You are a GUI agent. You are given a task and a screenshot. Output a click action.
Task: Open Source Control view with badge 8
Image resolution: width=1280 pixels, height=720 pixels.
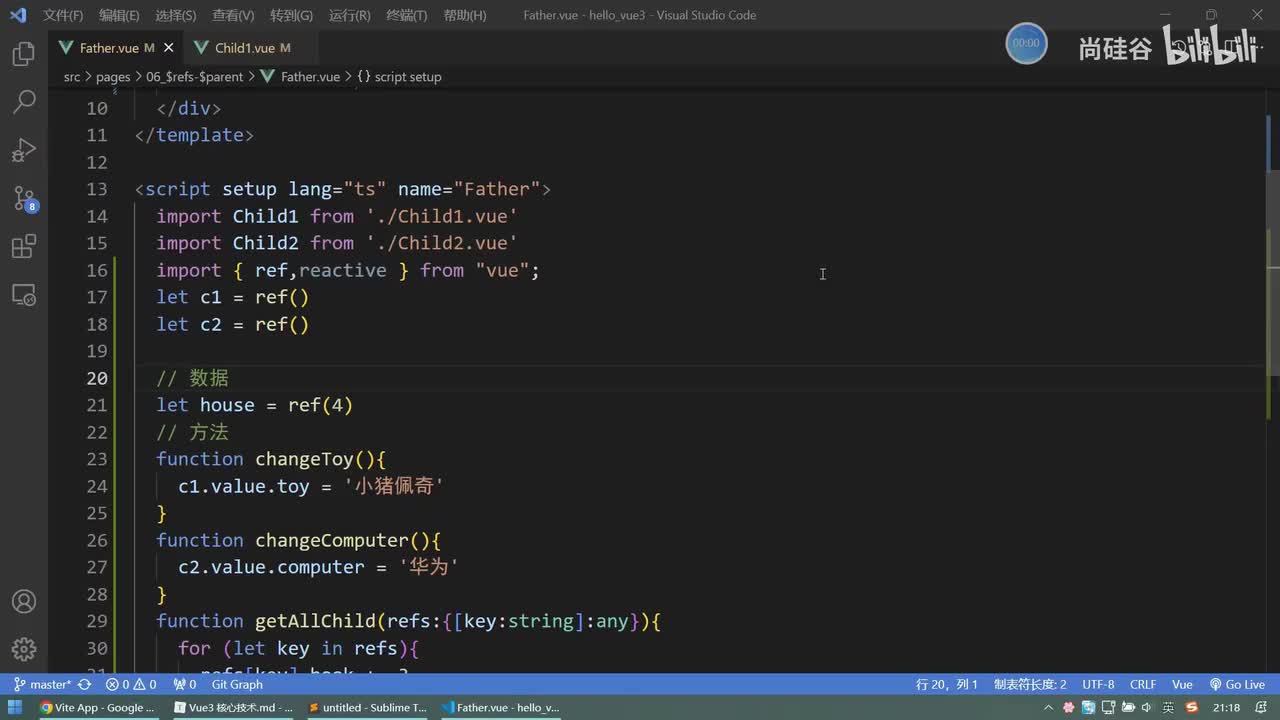point(24,198)
